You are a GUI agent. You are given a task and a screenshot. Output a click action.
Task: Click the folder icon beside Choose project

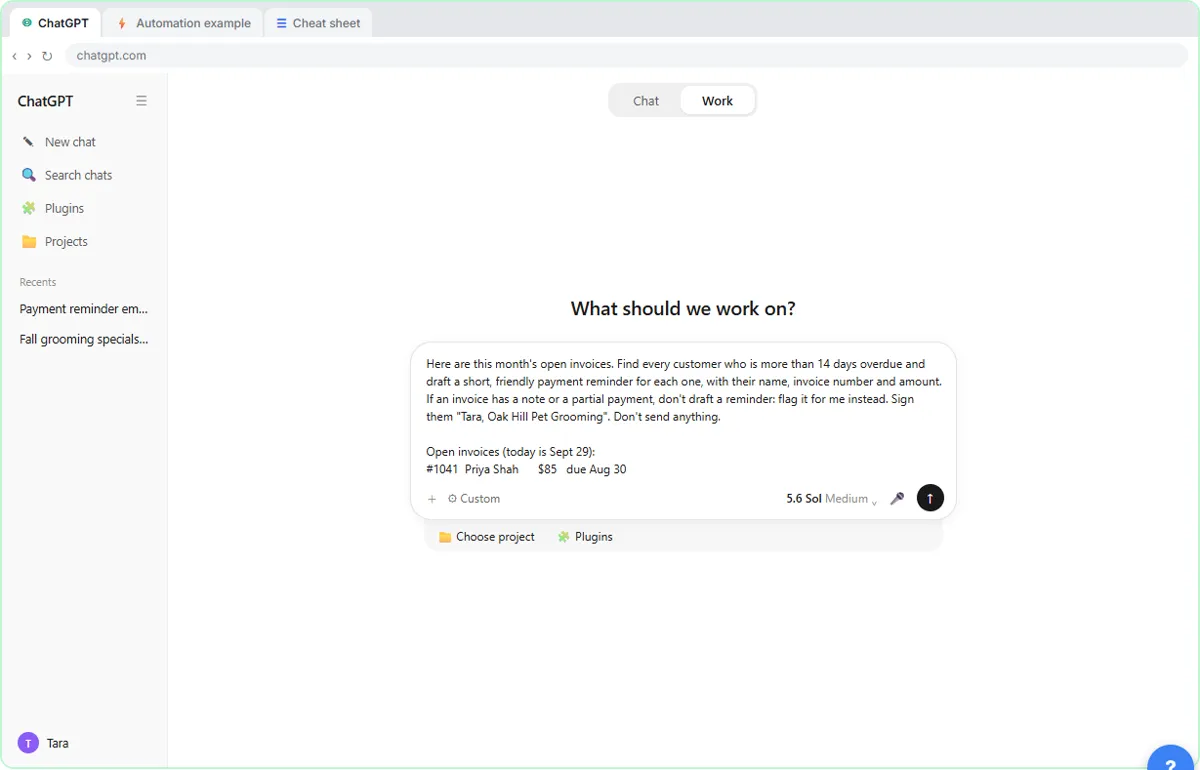pos(445,537)
